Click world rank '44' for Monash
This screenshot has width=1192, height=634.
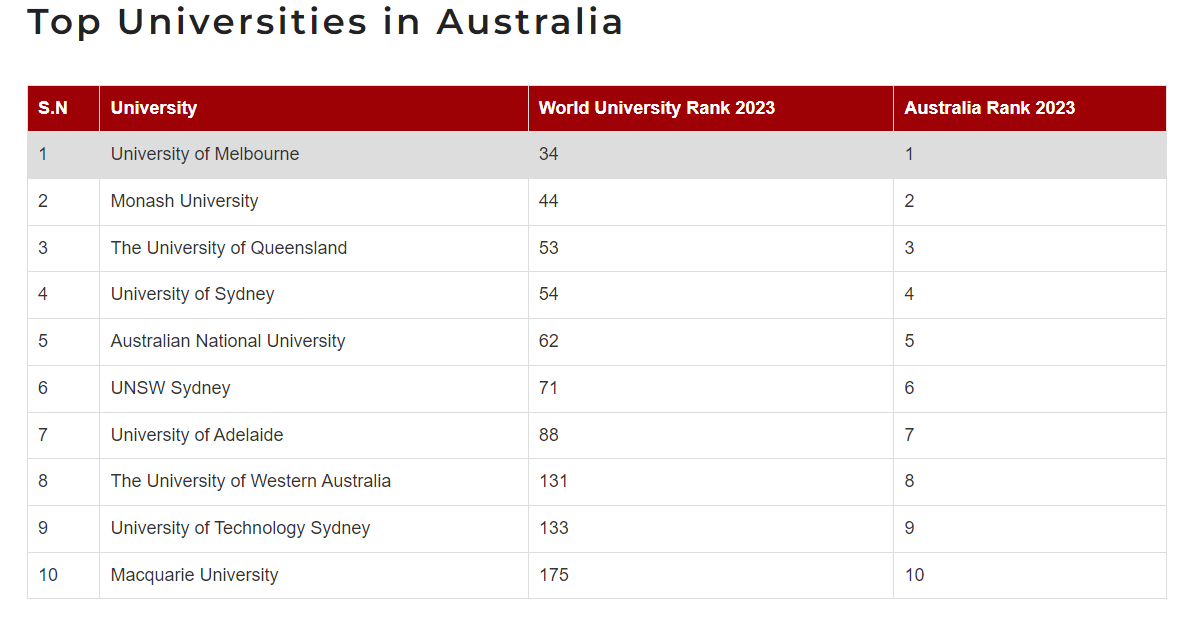click(549, 201)
